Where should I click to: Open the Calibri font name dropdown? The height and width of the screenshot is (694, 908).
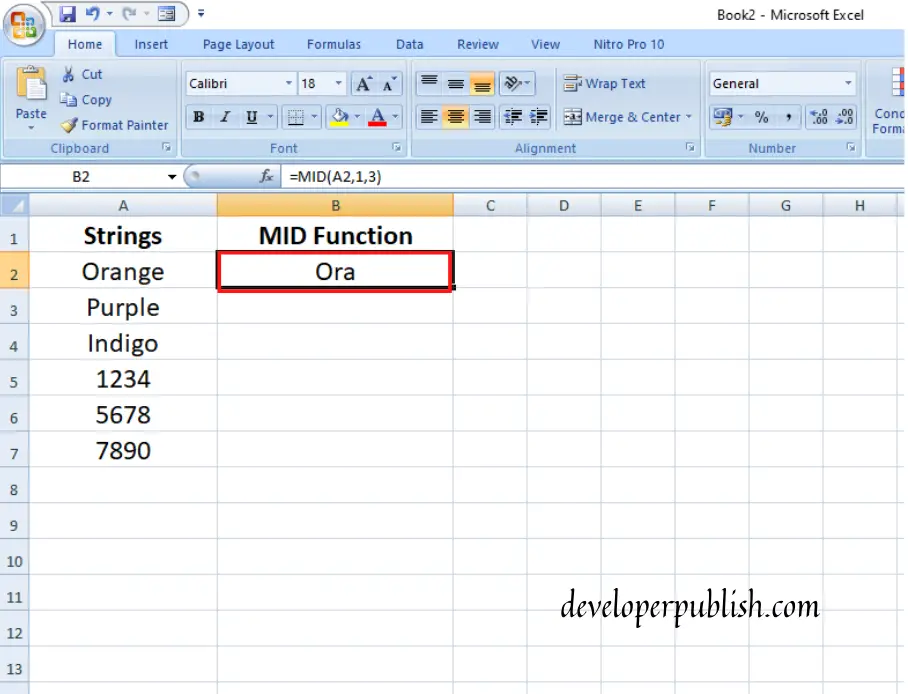click(x=288, y=83)
